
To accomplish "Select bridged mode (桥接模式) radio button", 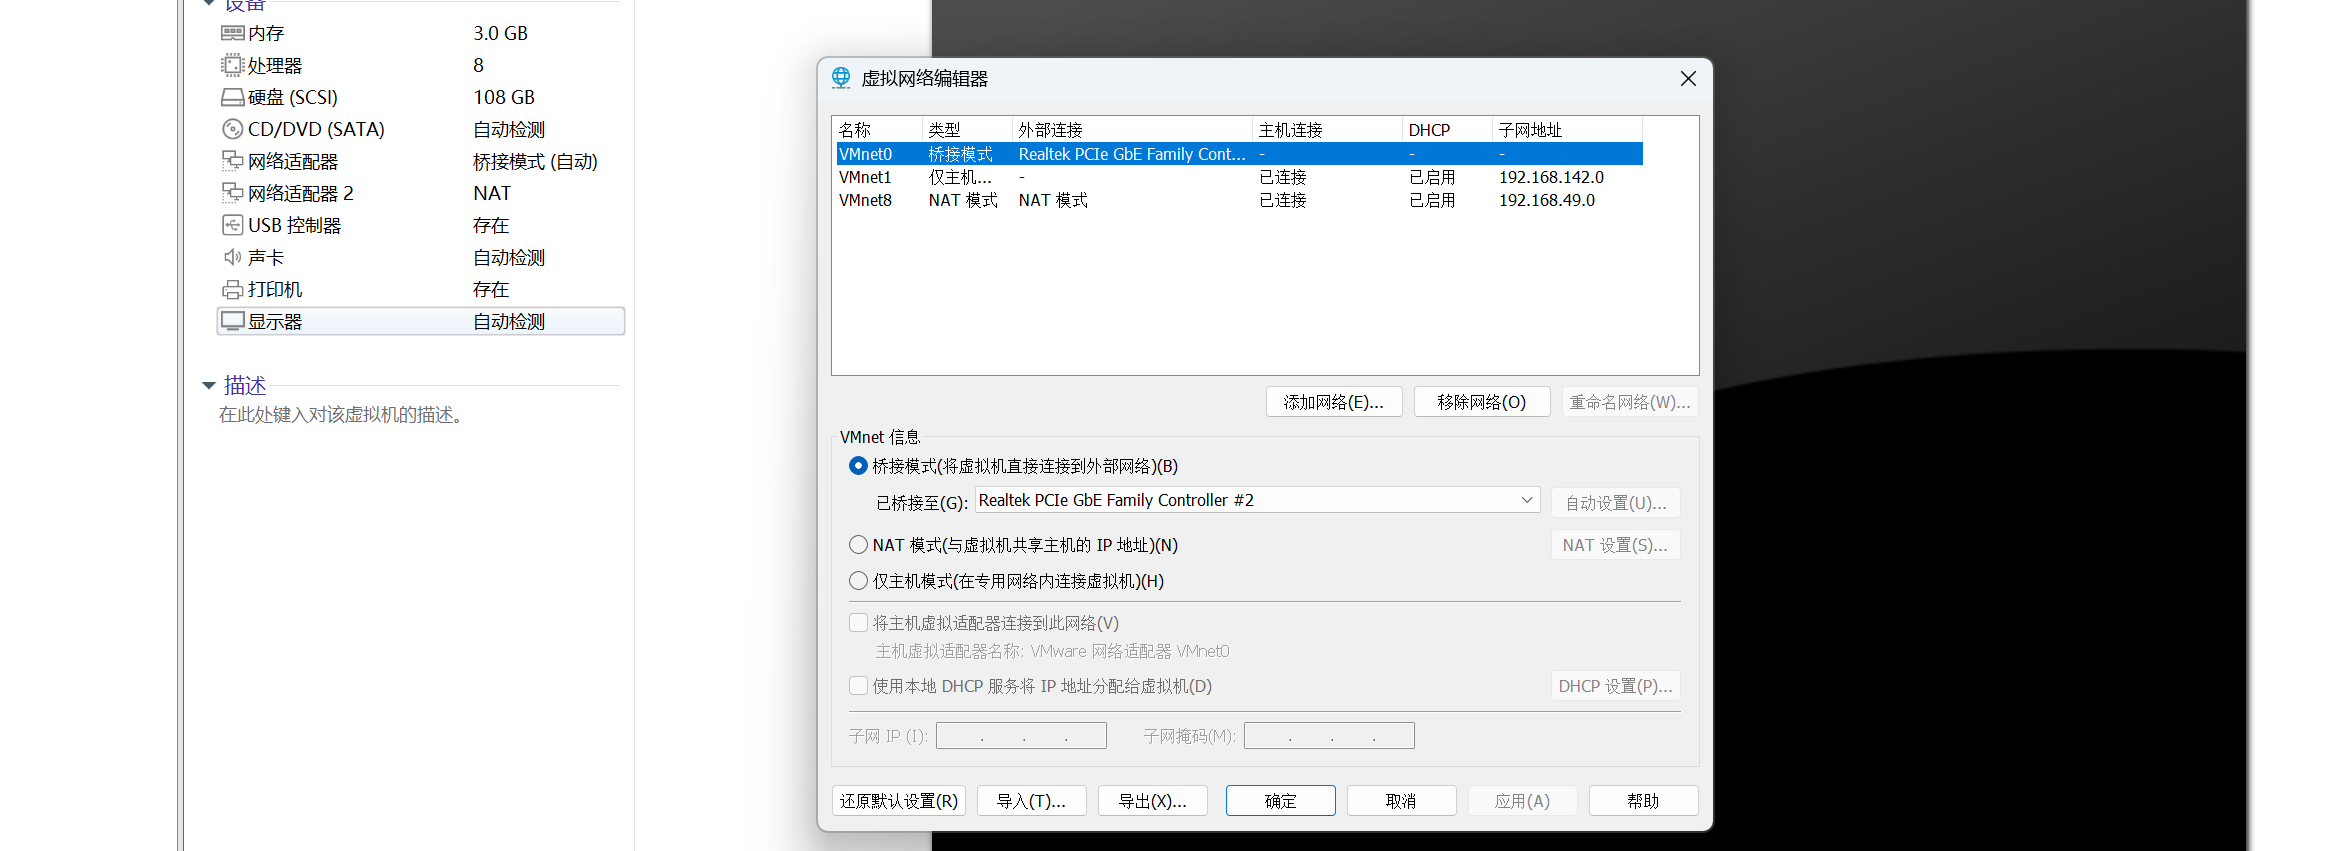I will [x=858, y=466].
